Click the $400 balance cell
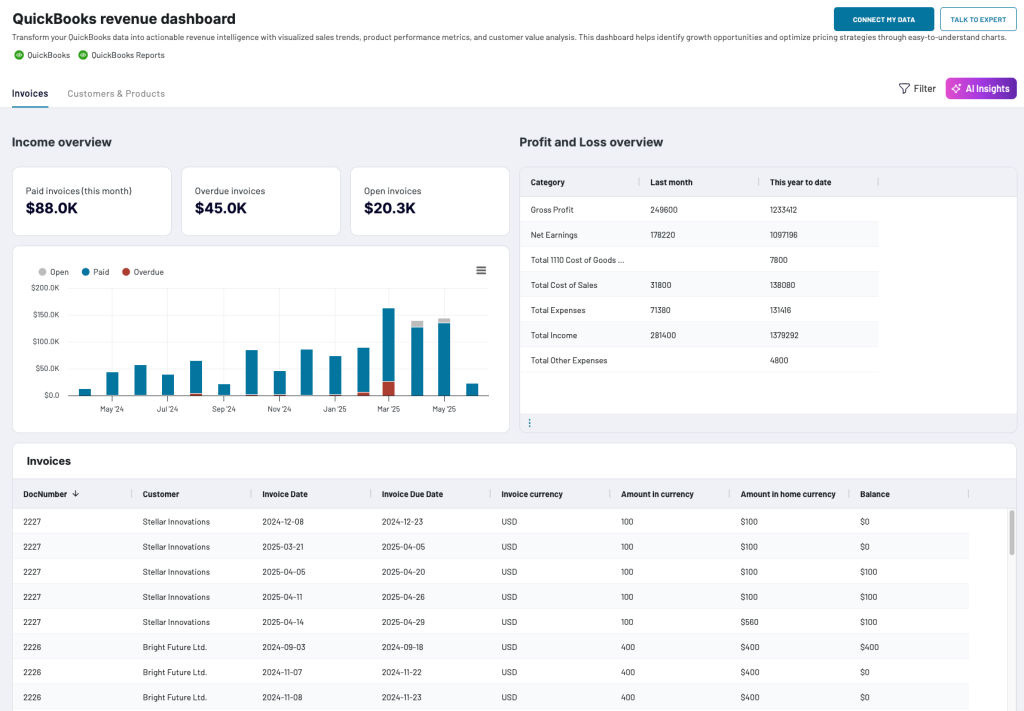Viewport: 1024px width, 711px height. (869, 647)
